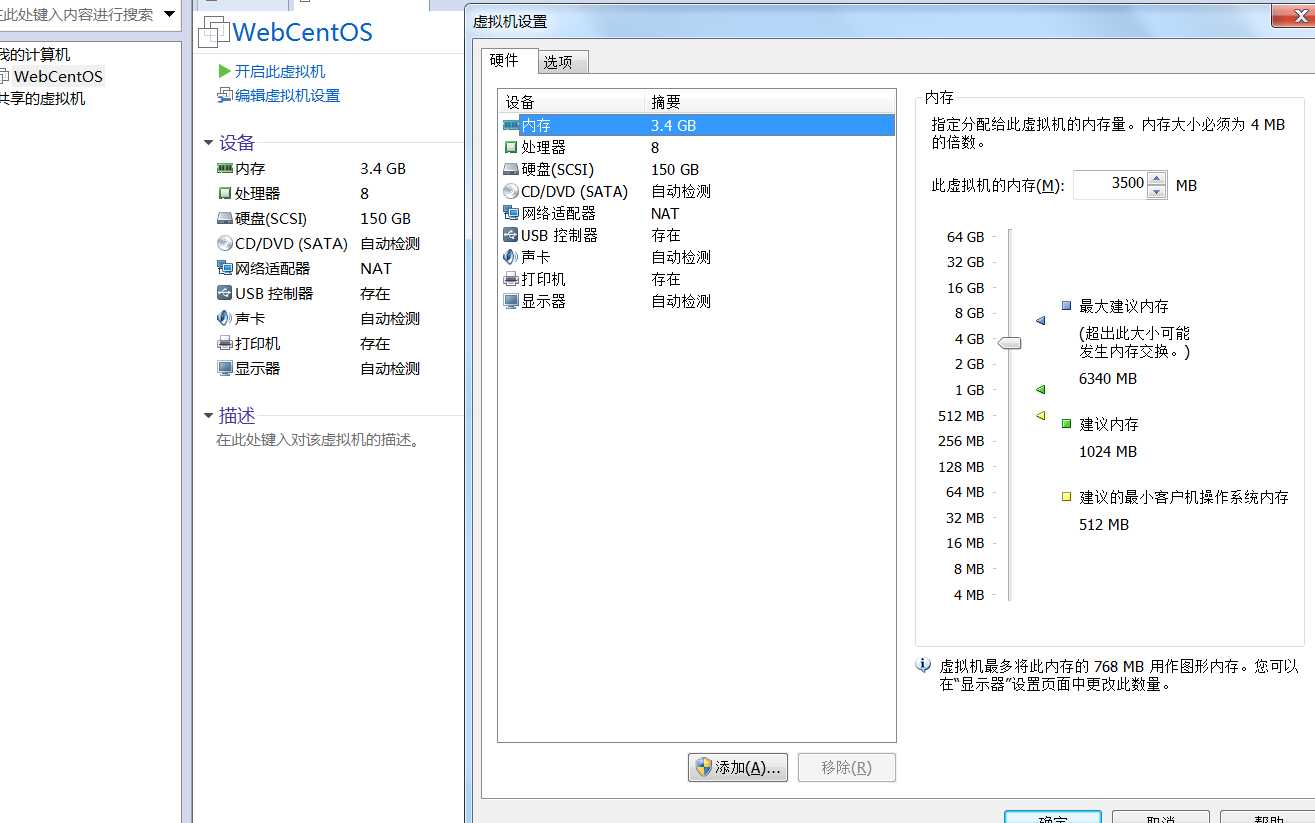Click the hard disk (SCSI) icon in settings list
Image resolution: width=1315 pixels, height=823 pixels.
(511, 170)
